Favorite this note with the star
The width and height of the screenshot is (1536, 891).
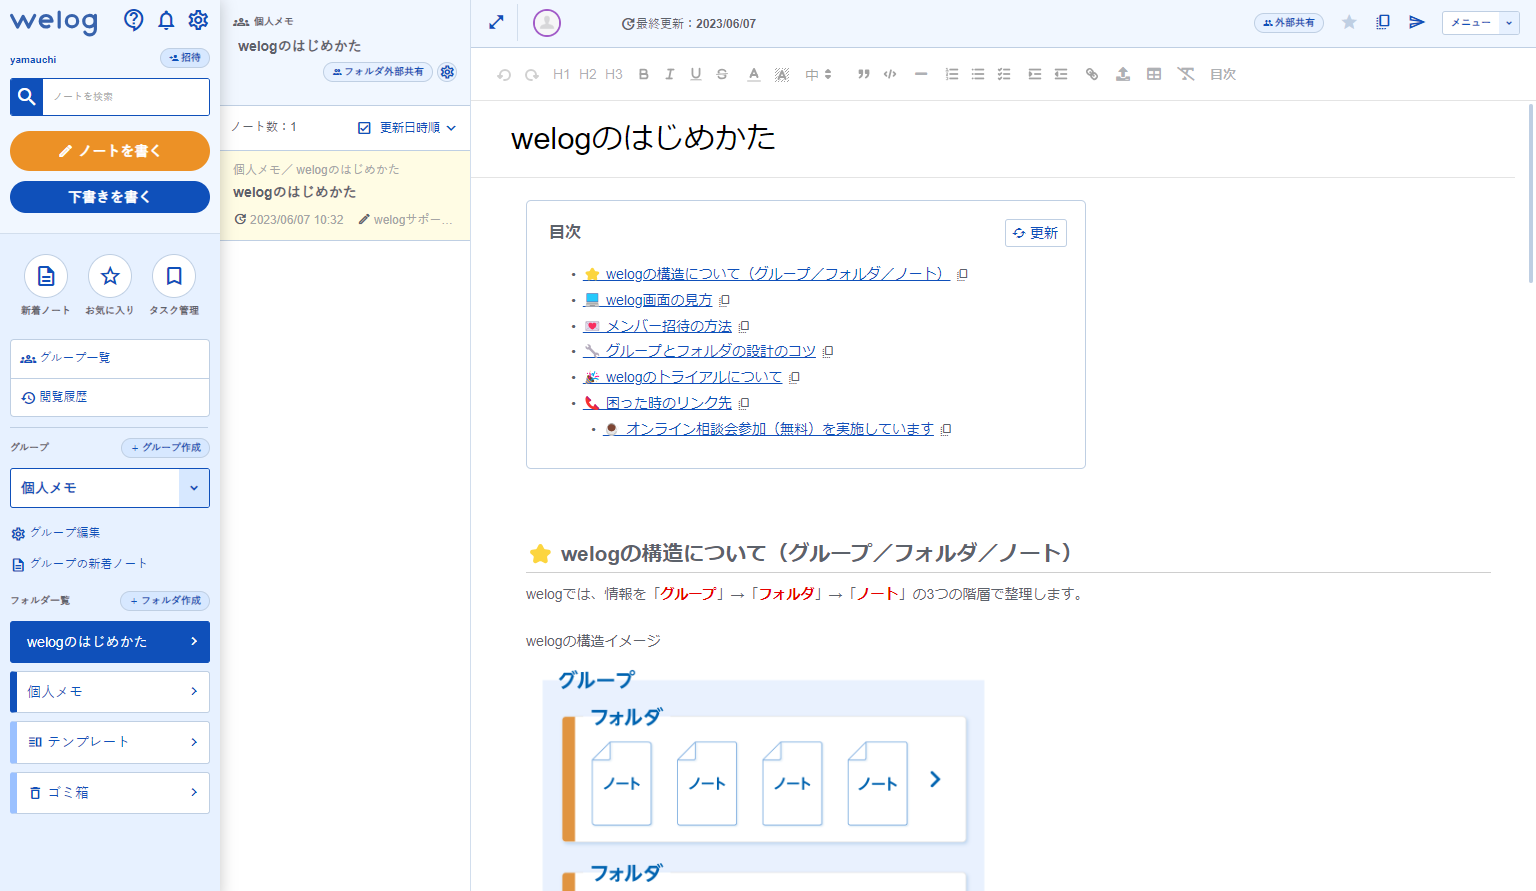click(x=1349, y=22)
